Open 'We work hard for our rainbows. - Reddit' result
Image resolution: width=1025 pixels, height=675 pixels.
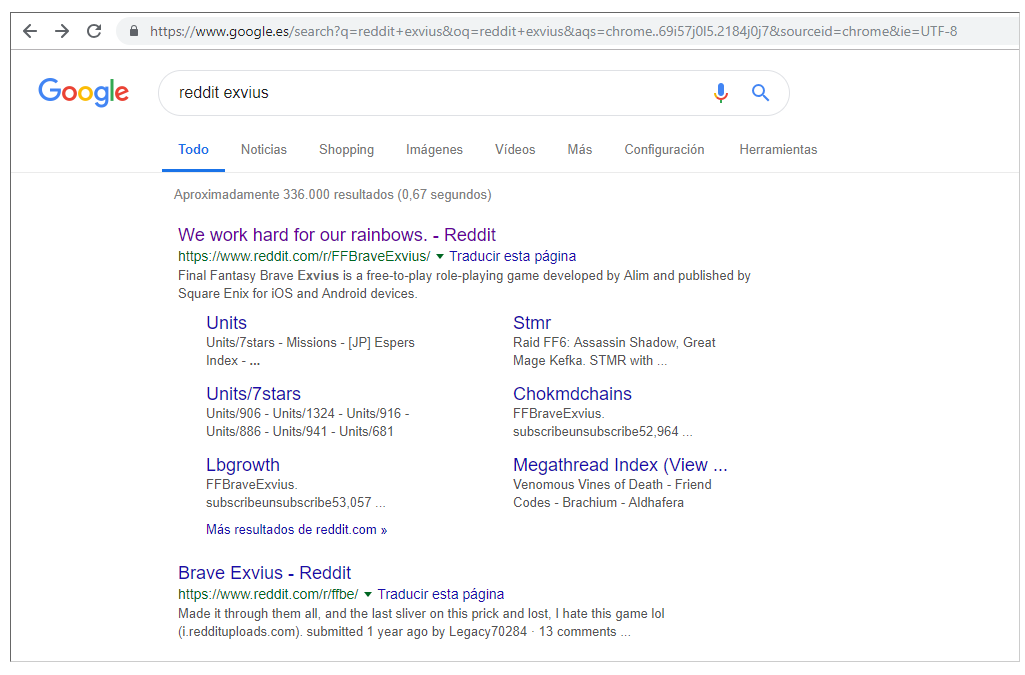tap(337, 235)
